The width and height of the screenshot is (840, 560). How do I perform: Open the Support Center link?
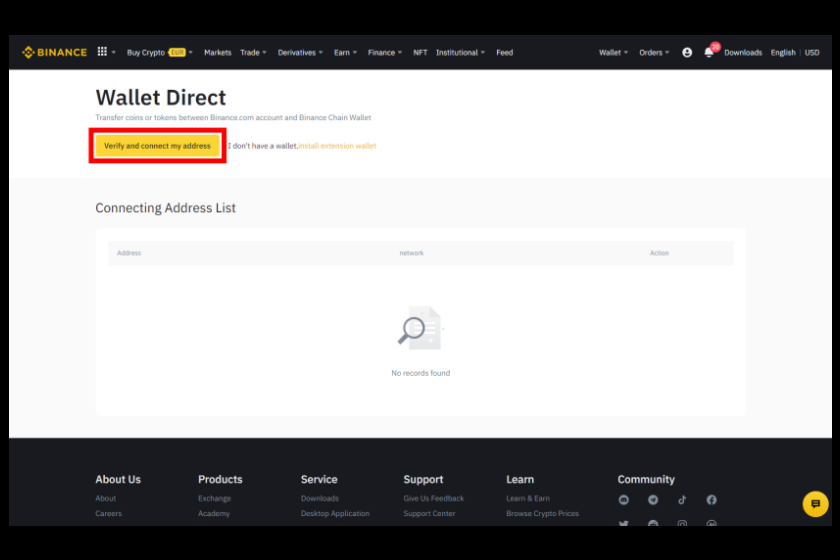click(x=429, y=513)
